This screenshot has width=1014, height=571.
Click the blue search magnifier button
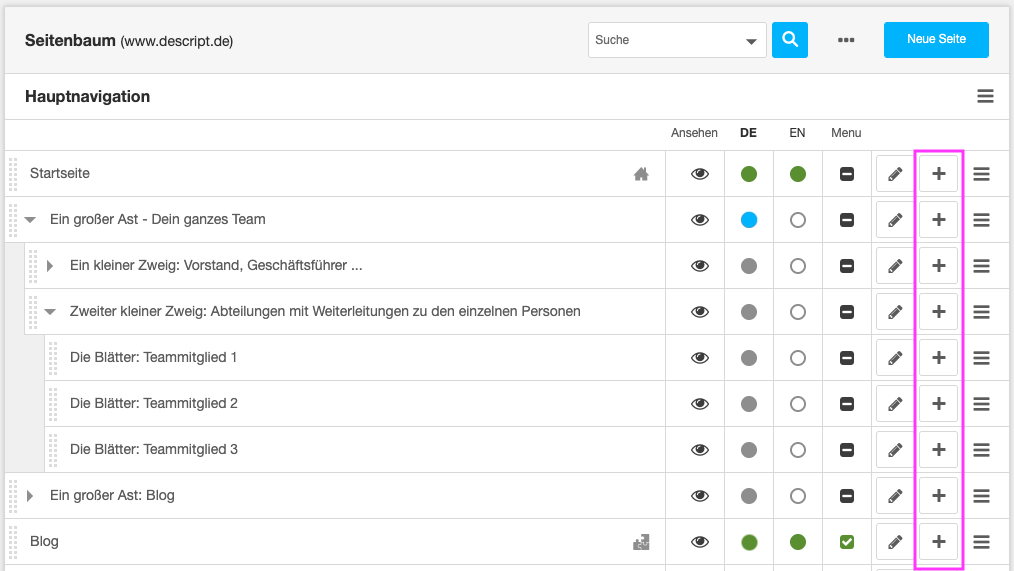(790, 39)
